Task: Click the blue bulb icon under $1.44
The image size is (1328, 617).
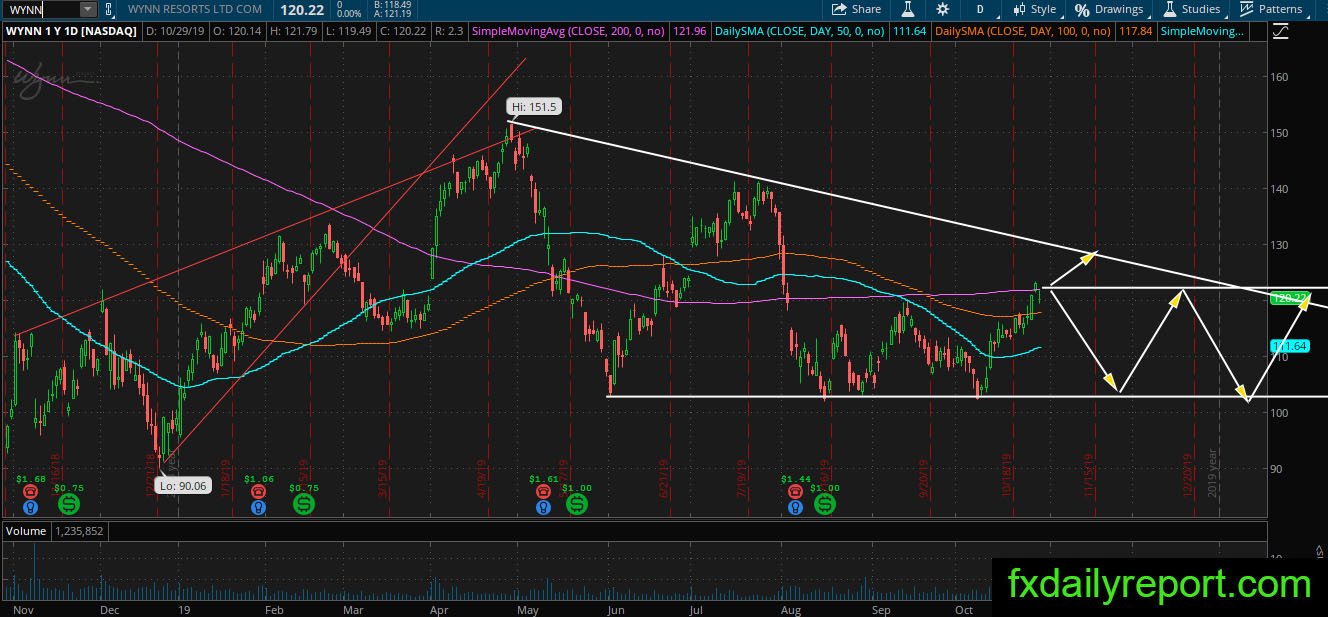Action: (794, 508)
